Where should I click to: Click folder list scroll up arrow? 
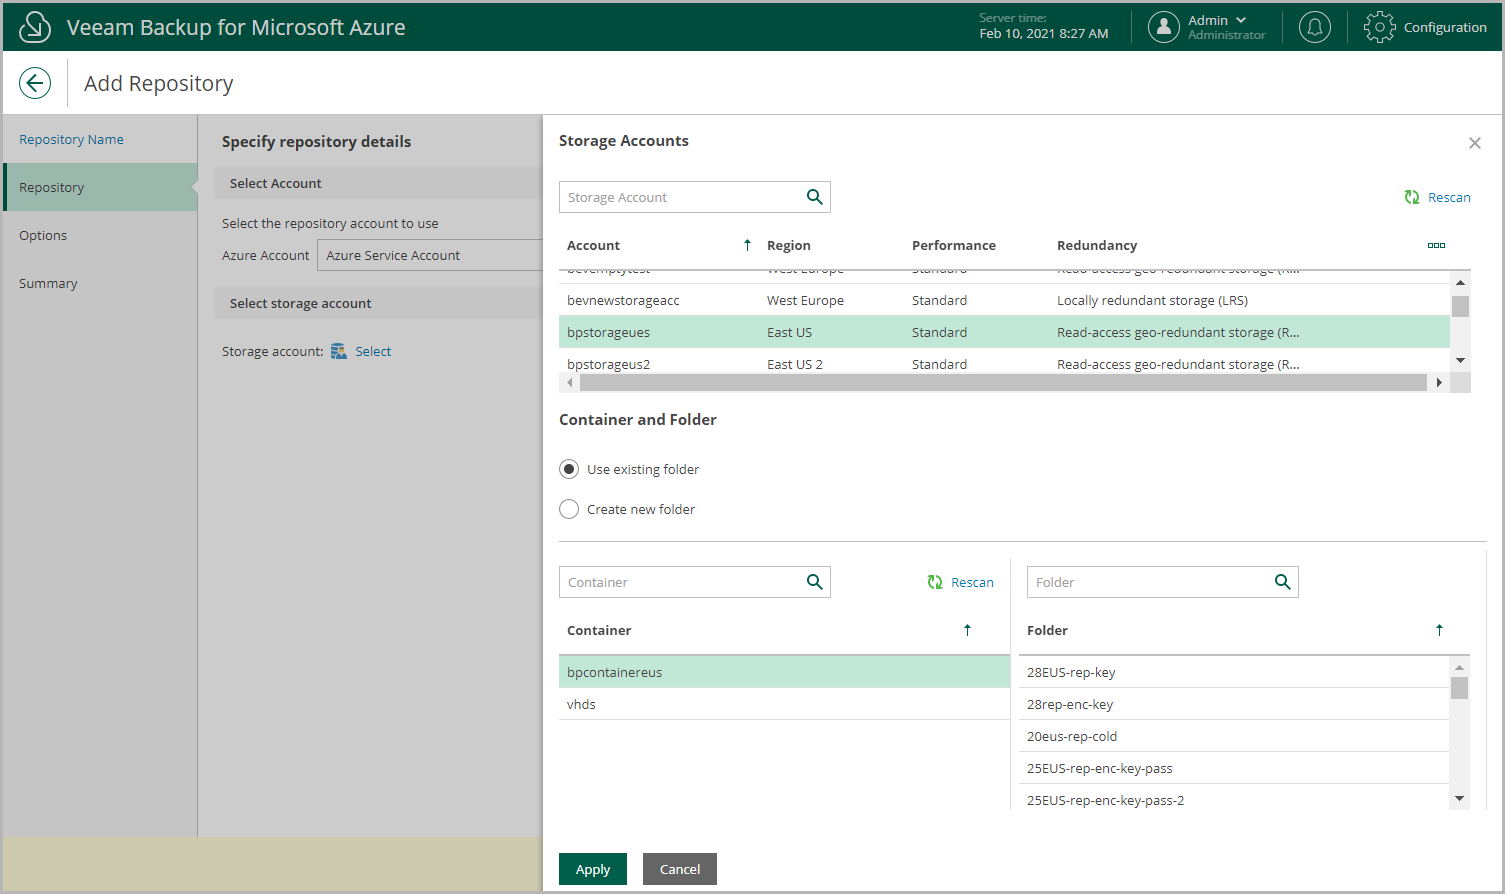(1459, 667)
